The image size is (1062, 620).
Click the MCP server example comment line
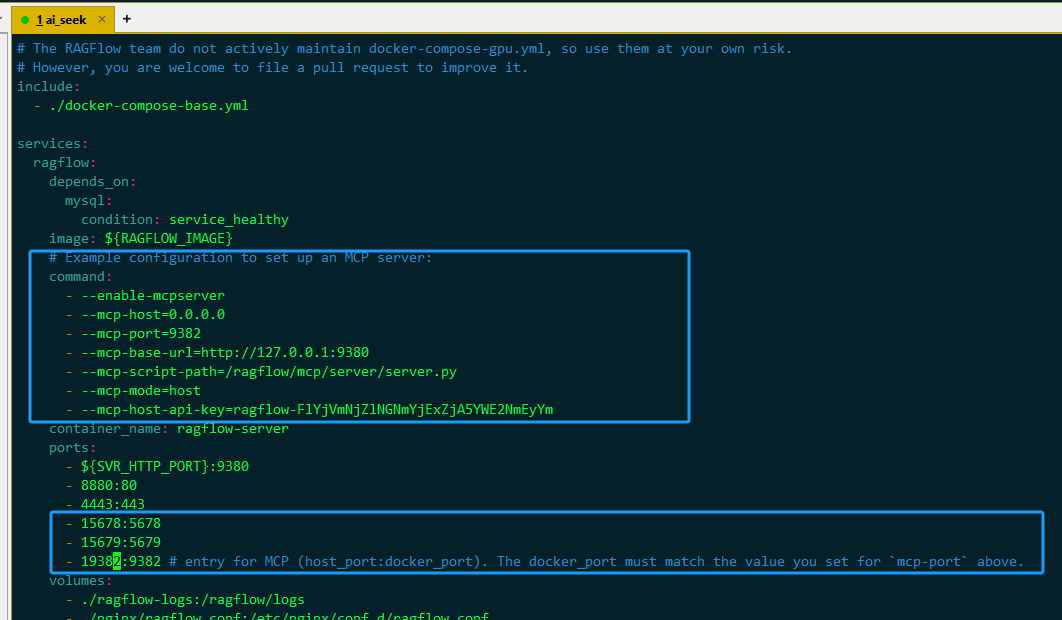(x=240, y=257)
